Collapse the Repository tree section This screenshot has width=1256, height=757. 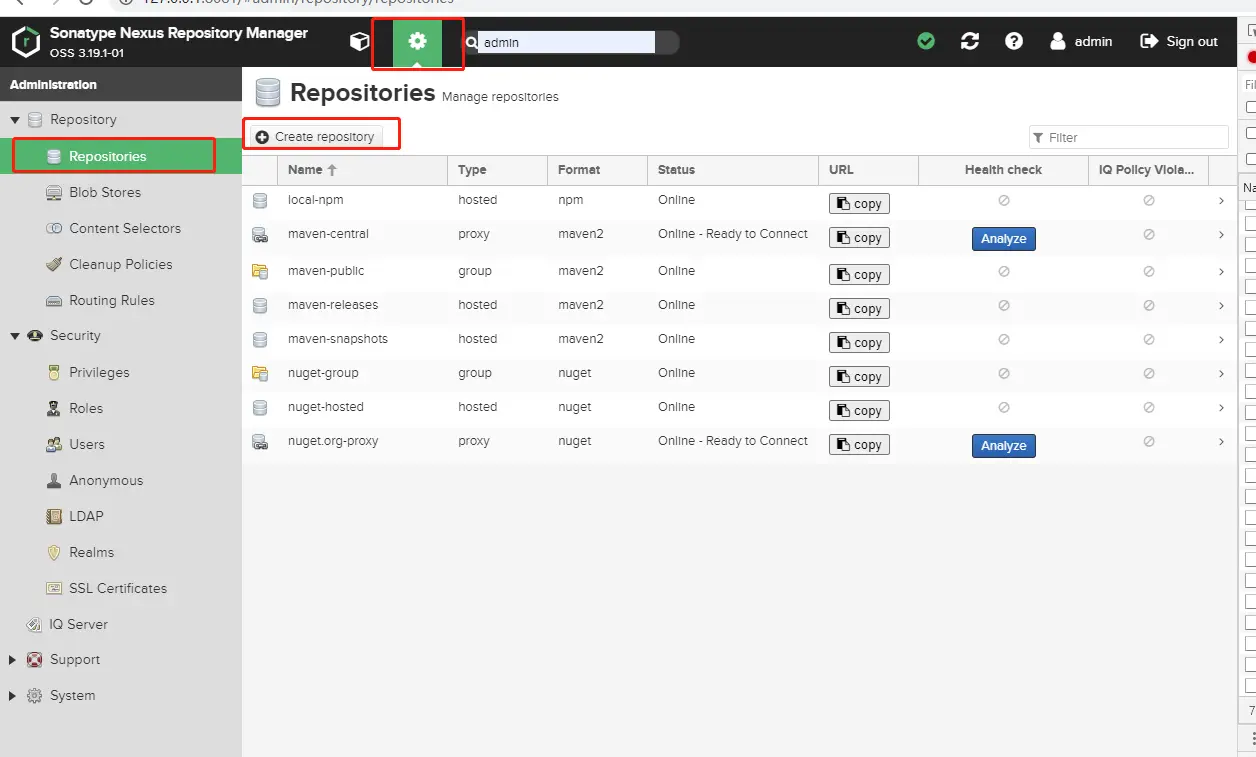click(x=15, y=120)
